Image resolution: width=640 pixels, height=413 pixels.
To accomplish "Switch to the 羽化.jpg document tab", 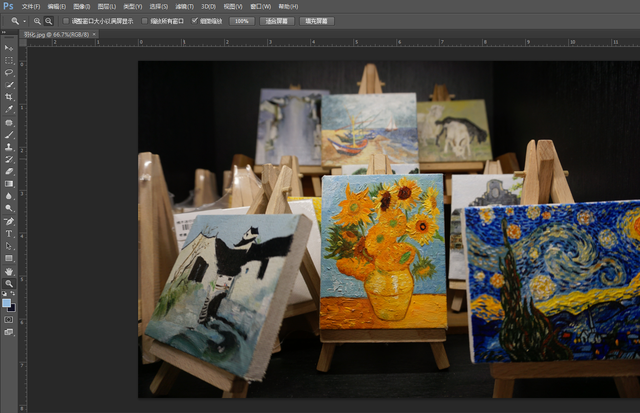I will pos(45,34).
